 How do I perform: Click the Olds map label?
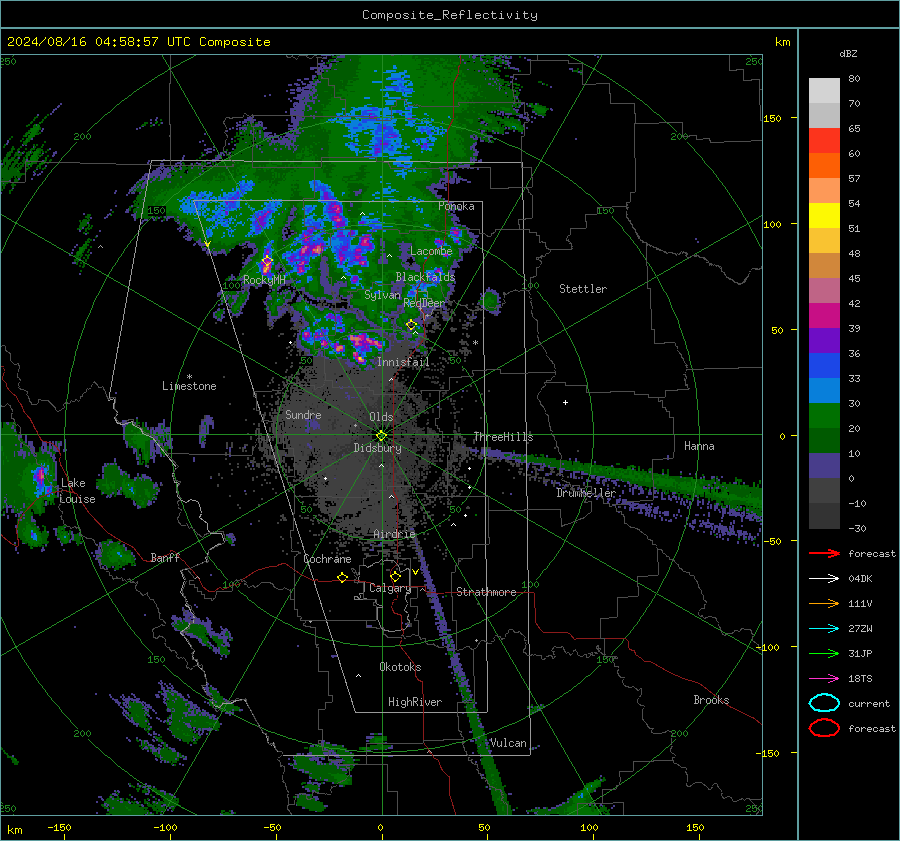(x=381, y=417)
